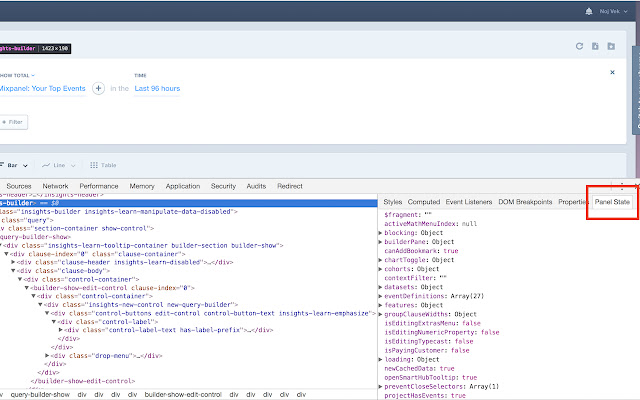Click the plus icon to add an event

(99, 88)
